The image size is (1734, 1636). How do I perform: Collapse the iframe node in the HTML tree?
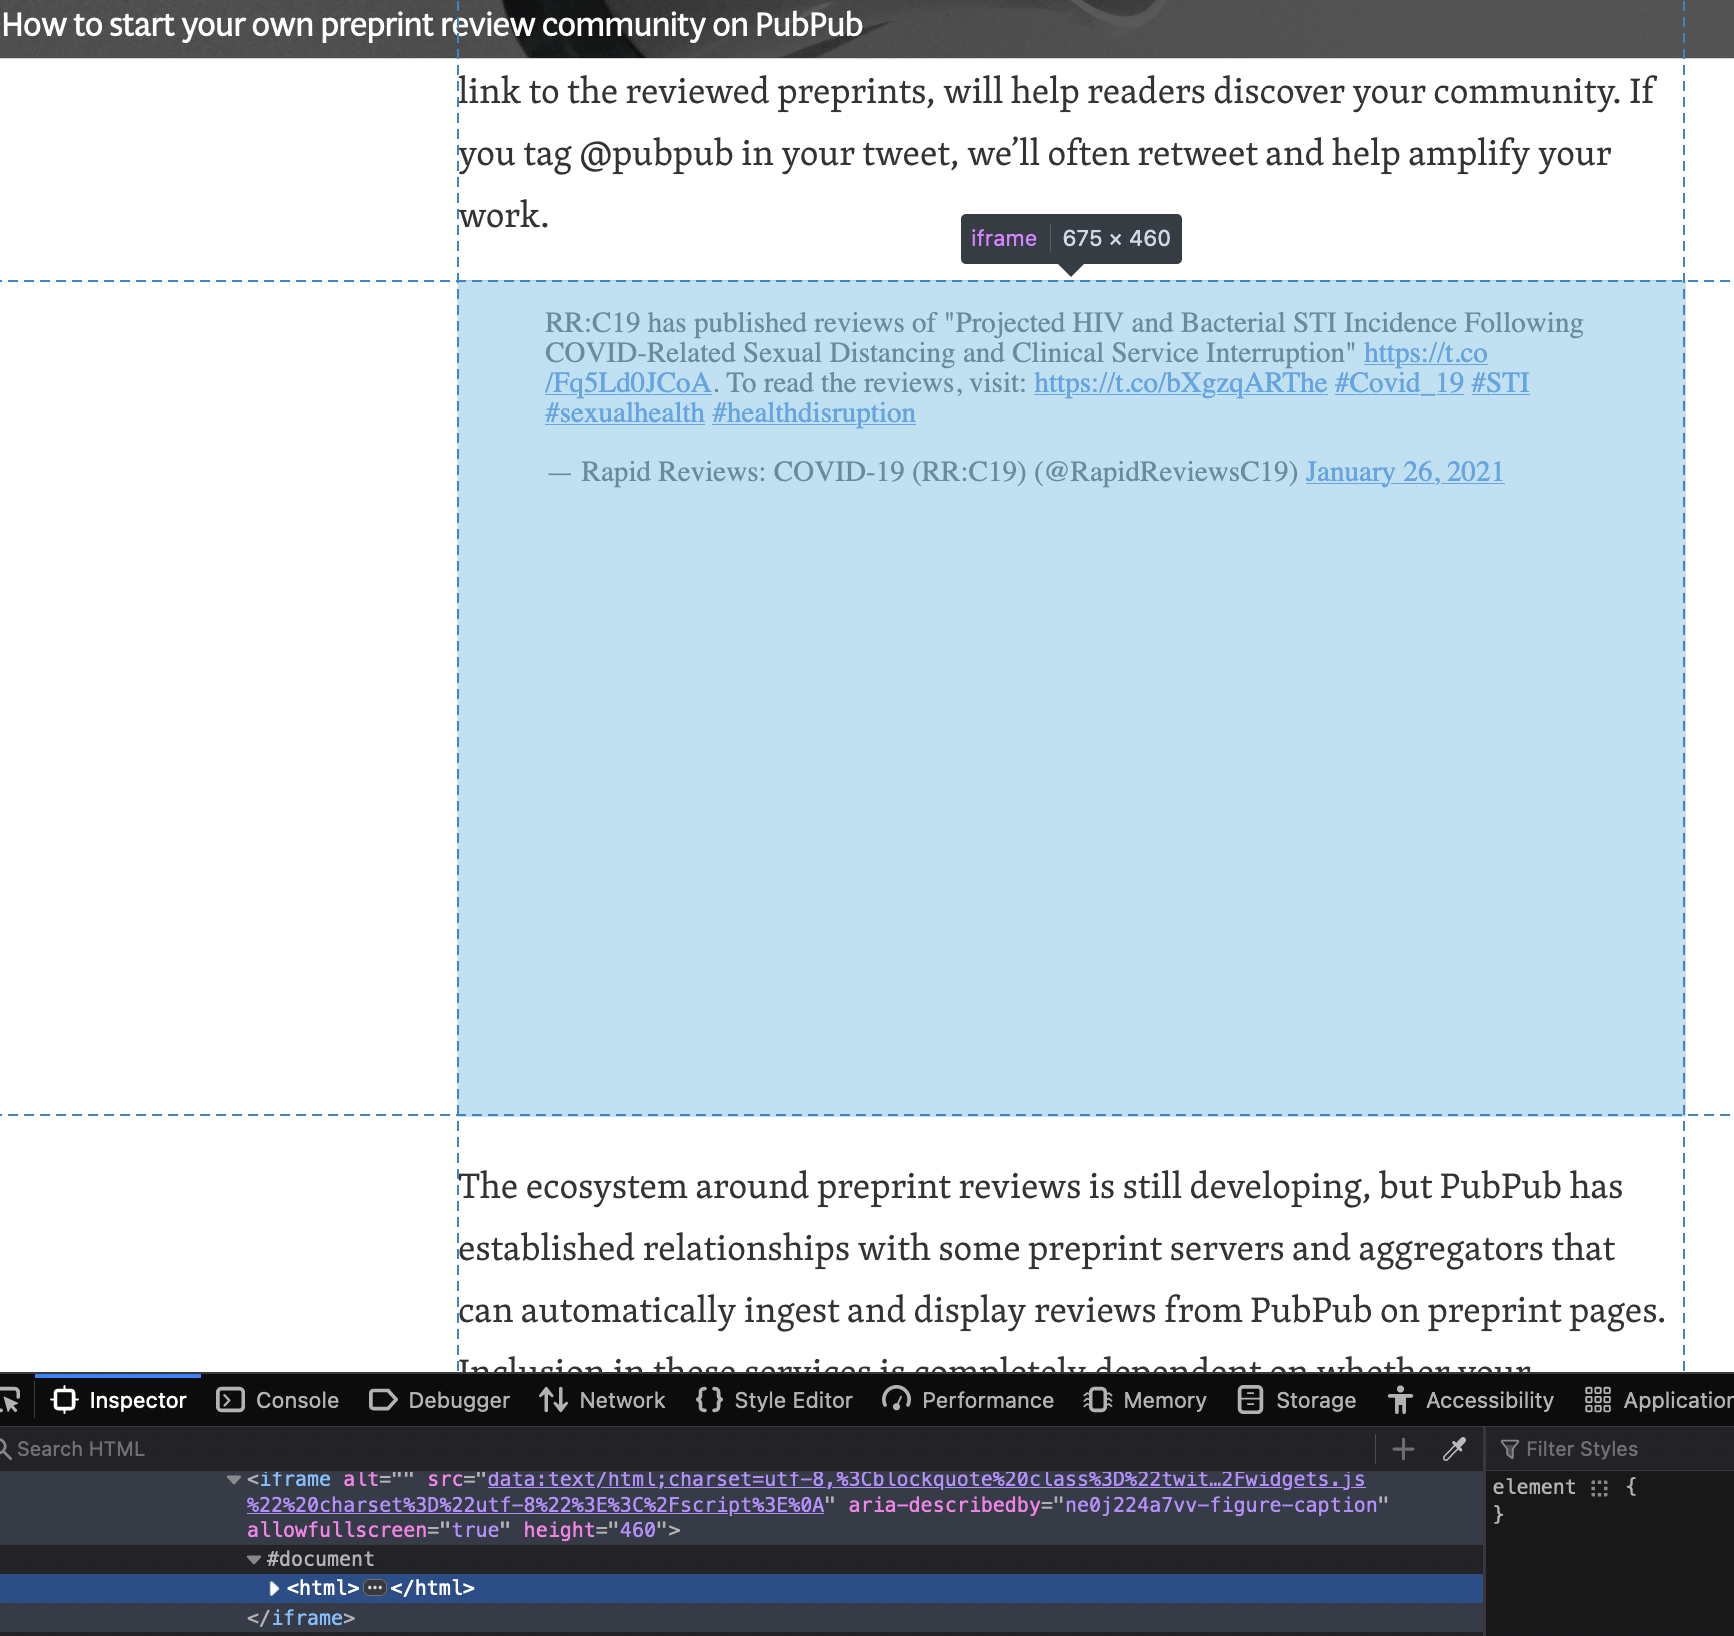point(234,1479)
